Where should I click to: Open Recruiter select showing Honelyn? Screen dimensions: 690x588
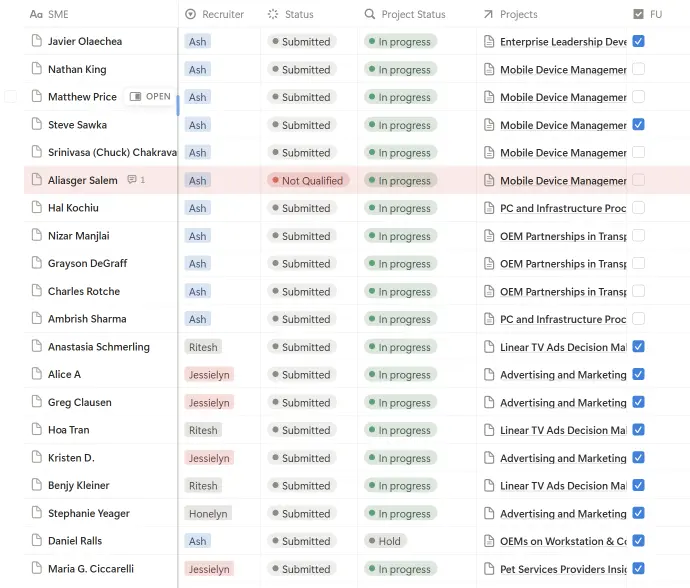pyautogui.click(x=208, y=513)
